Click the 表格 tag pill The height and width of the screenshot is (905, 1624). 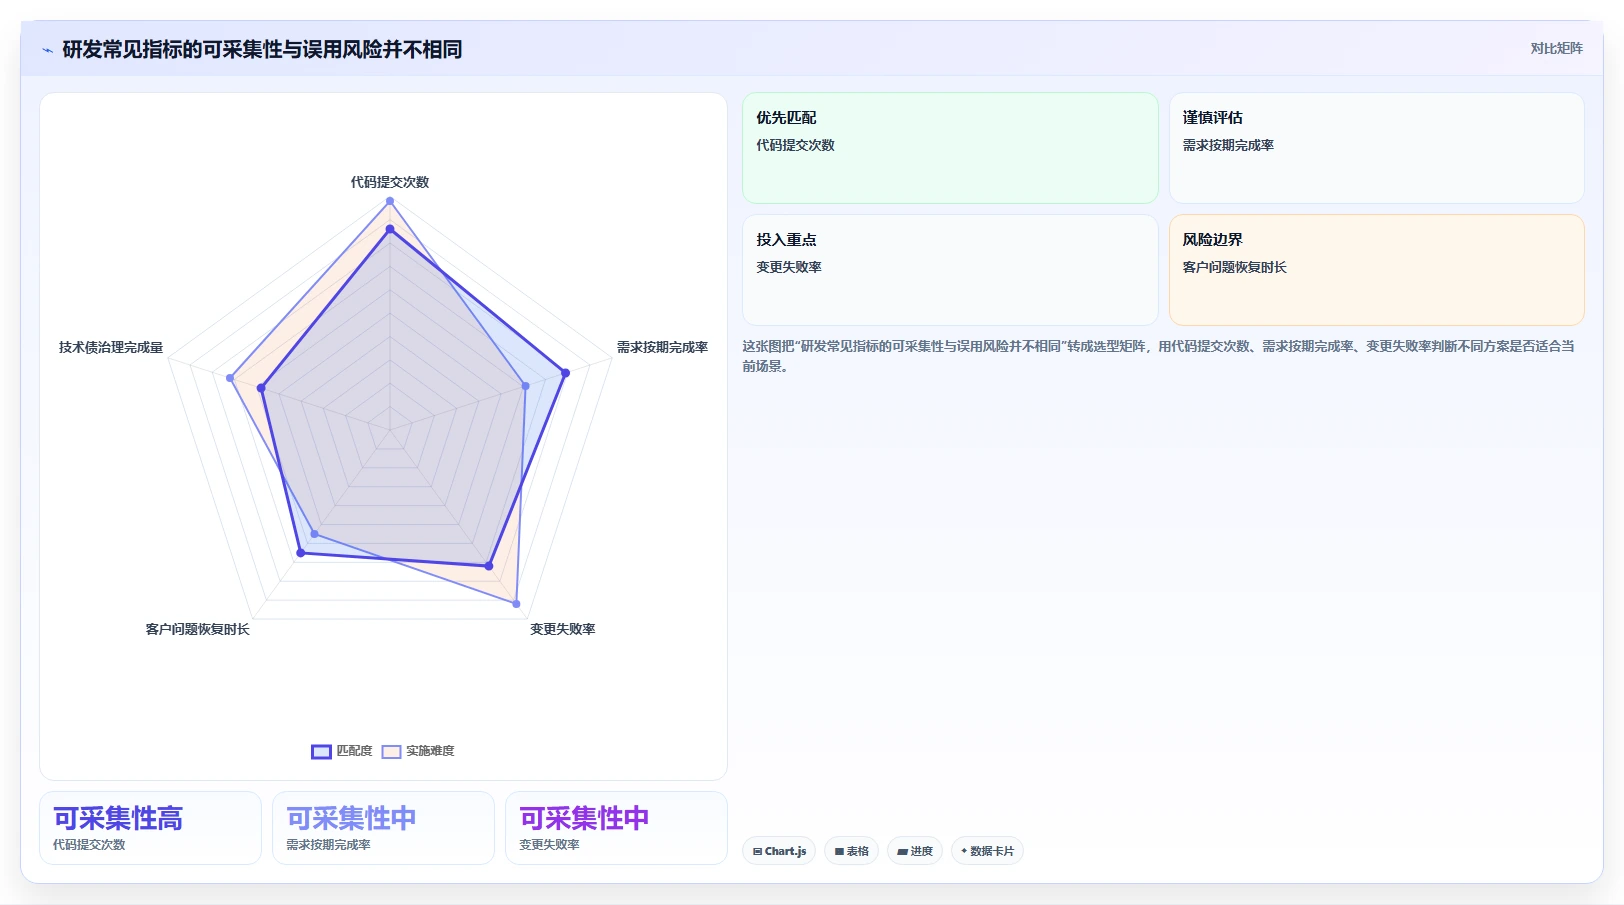click(851, 851)
